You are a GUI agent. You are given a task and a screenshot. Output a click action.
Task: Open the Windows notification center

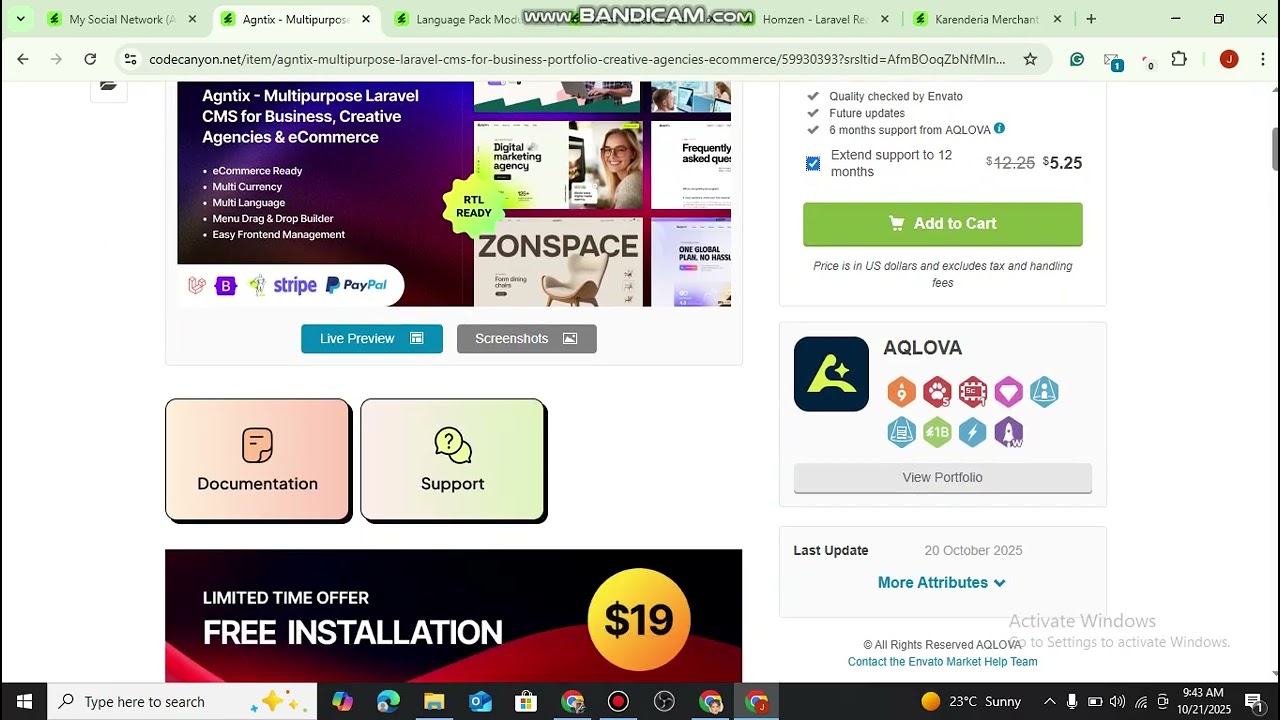[1253, 702]
